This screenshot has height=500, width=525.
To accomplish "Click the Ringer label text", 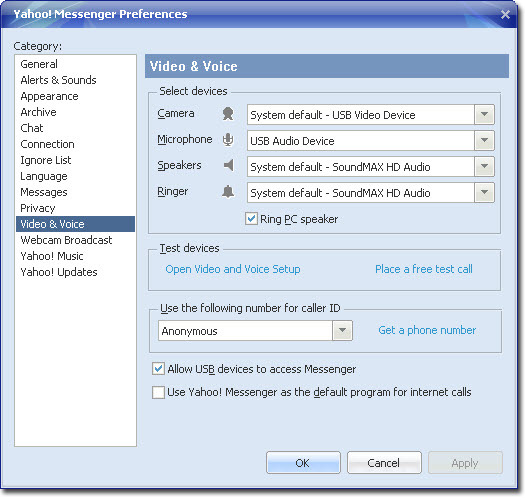I will [x=173, y=191].
